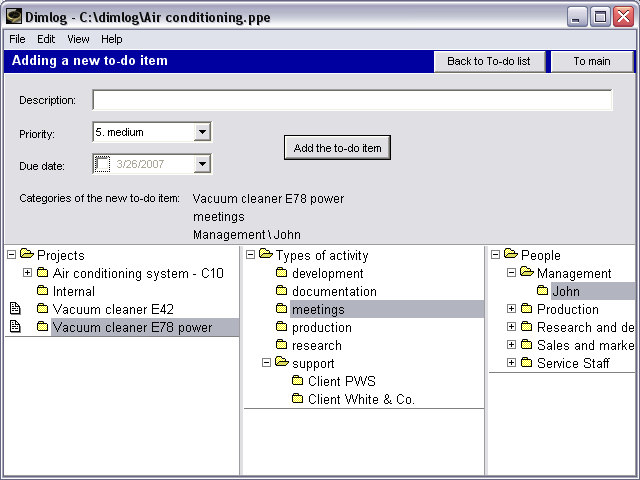640x480 pixels.
Task: Click the document icon beside Vacuum cleaner E42
Action: point(15,309)
